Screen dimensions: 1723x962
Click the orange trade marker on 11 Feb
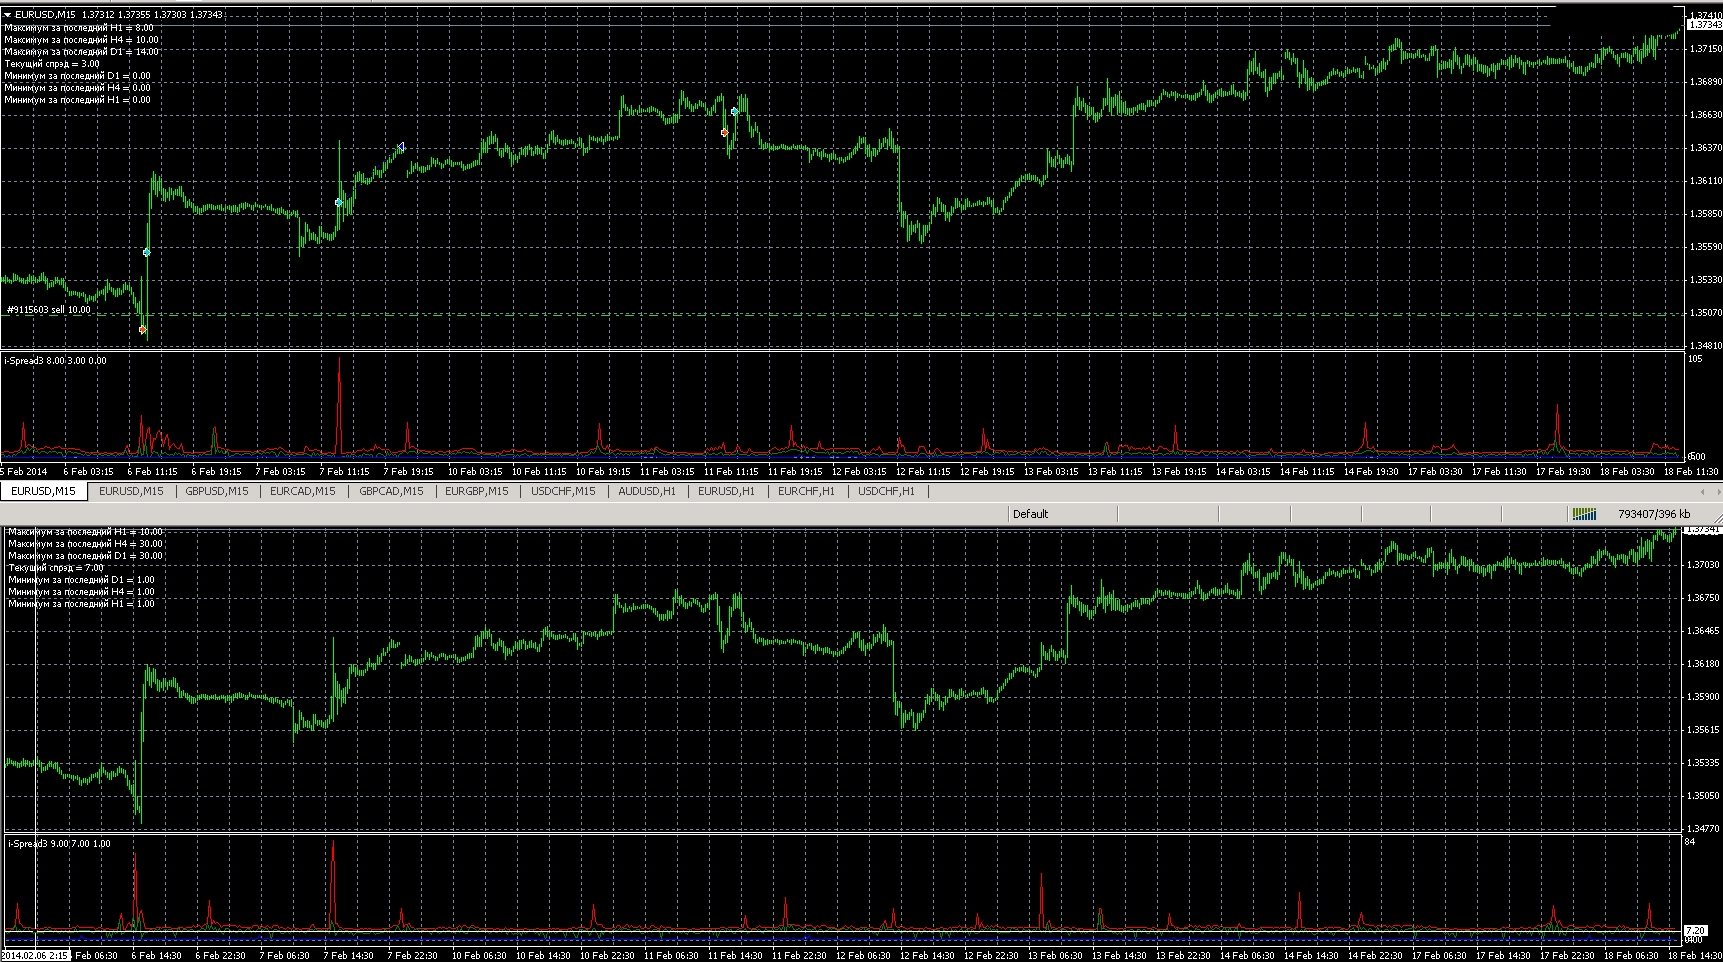[x=724, y=132]
